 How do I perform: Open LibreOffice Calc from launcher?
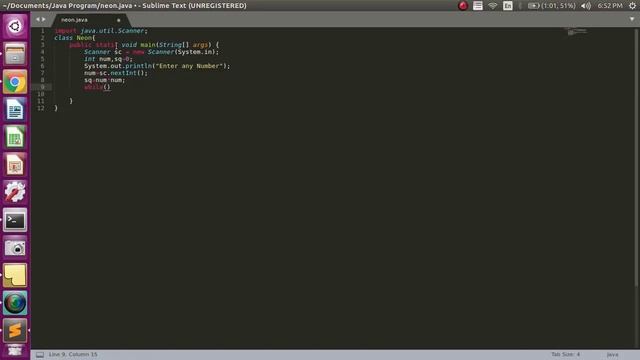click(x=15, y=137)
